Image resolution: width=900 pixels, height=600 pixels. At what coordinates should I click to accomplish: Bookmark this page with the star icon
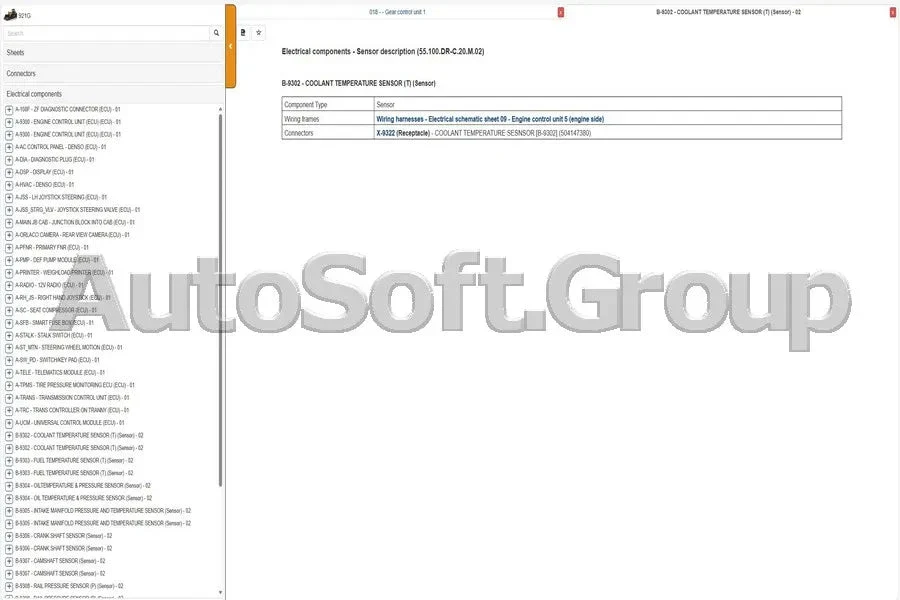tap(259, 32)
